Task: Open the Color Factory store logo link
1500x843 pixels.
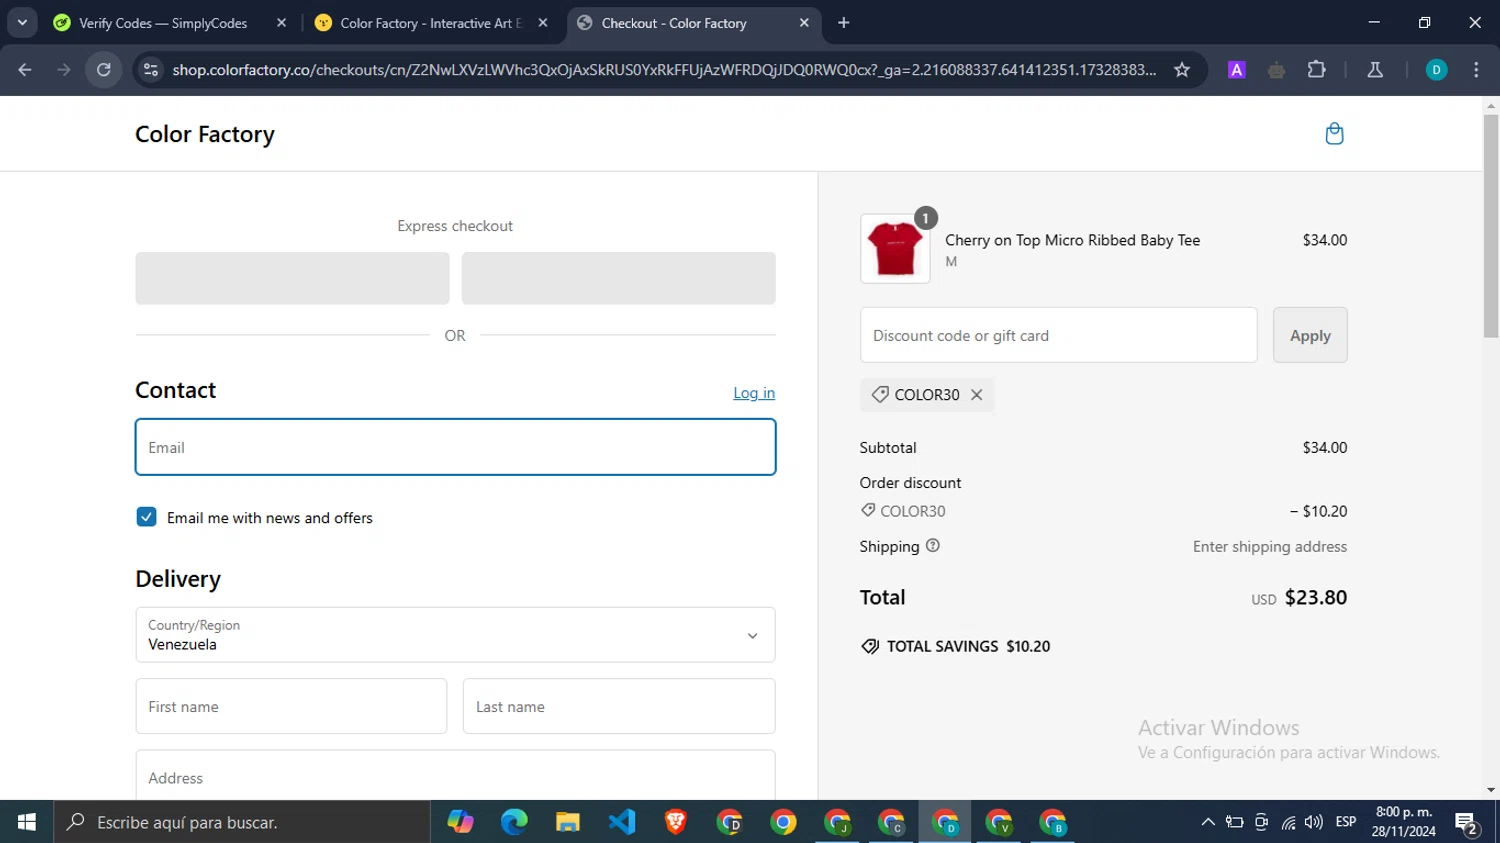Action: pyautogui.click(x=205, y=134)
